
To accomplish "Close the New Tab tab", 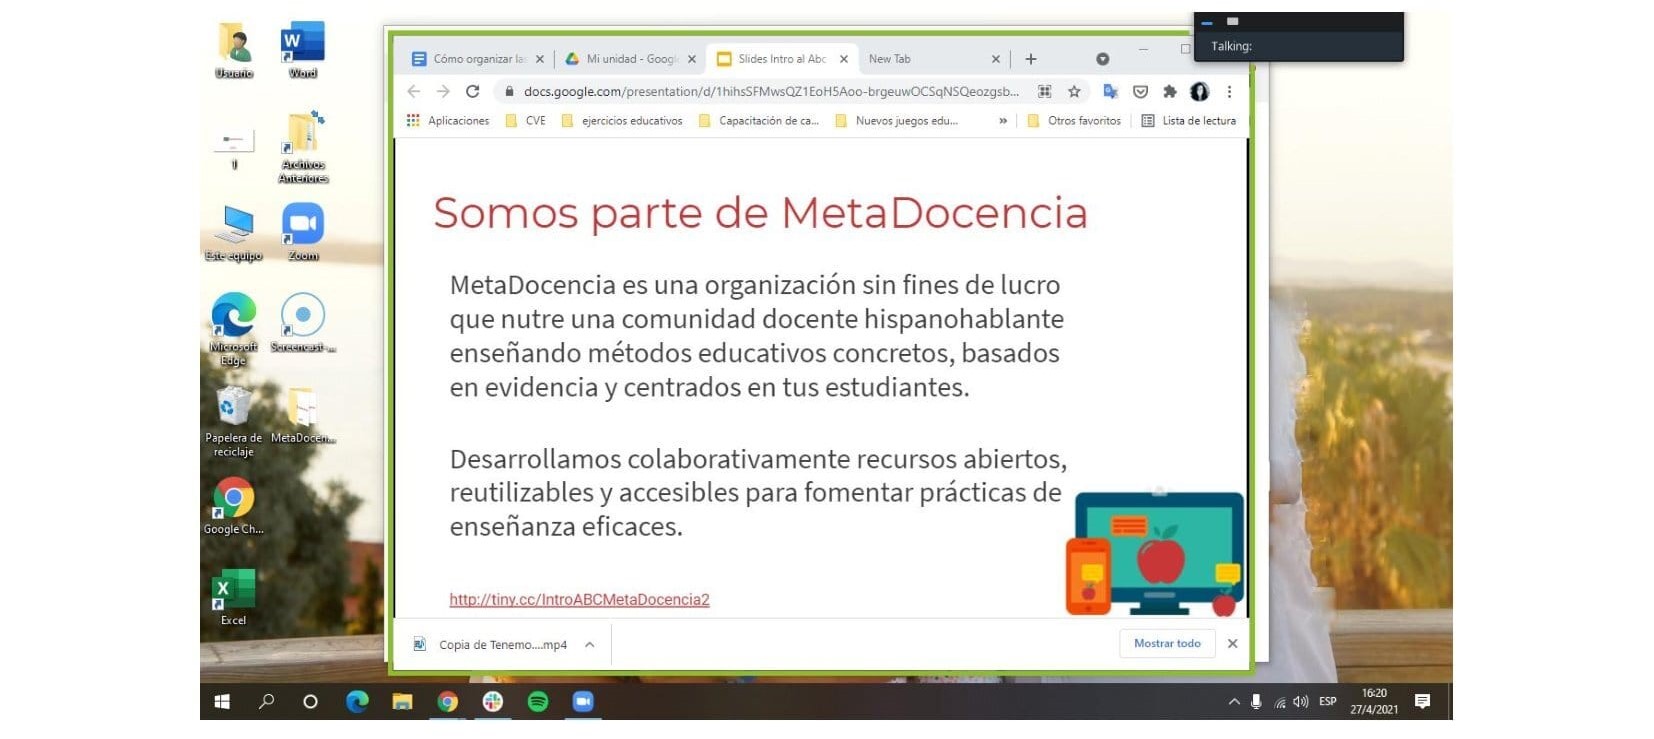I will [995, 59].
